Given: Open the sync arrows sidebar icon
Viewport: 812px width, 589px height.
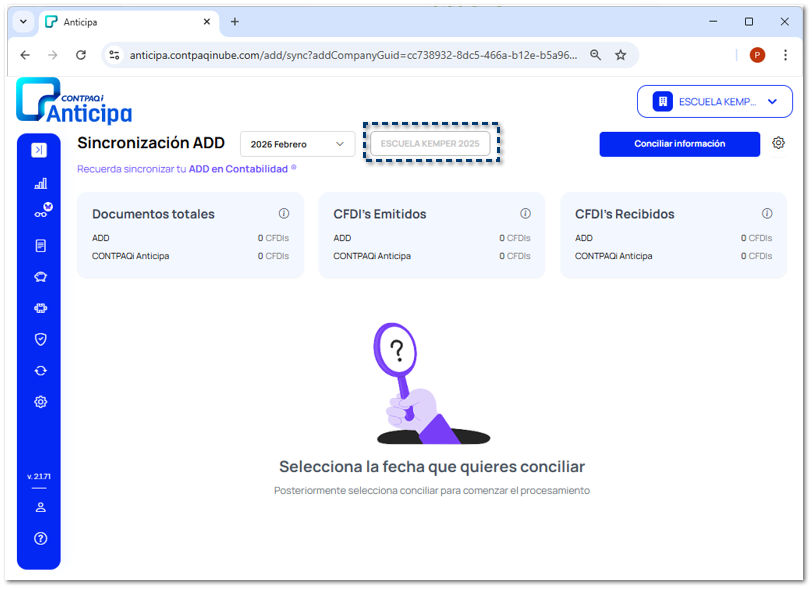Looking at the screenshot, I should coord(40,371).
